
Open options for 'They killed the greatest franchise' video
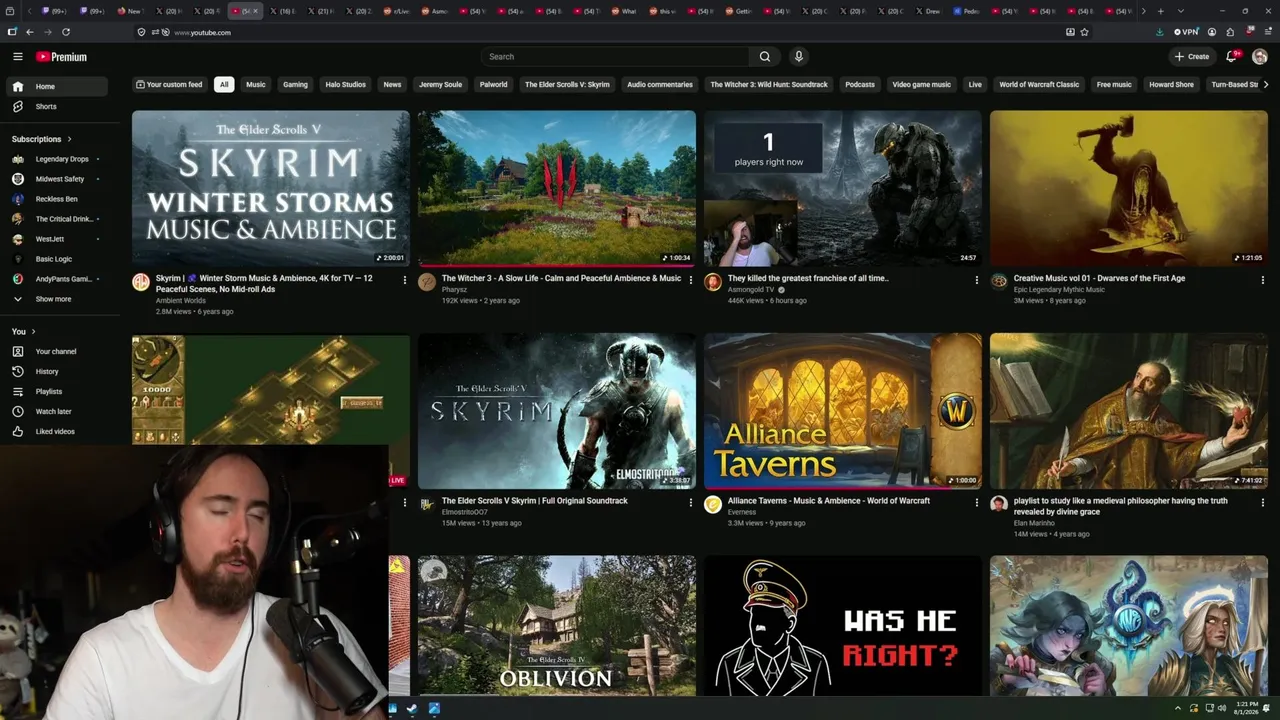point(977,280)
